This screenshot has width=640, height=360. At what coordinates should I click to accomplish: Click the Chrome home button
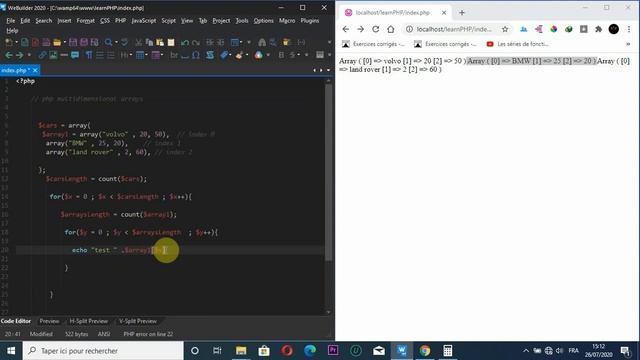point(391,29)
